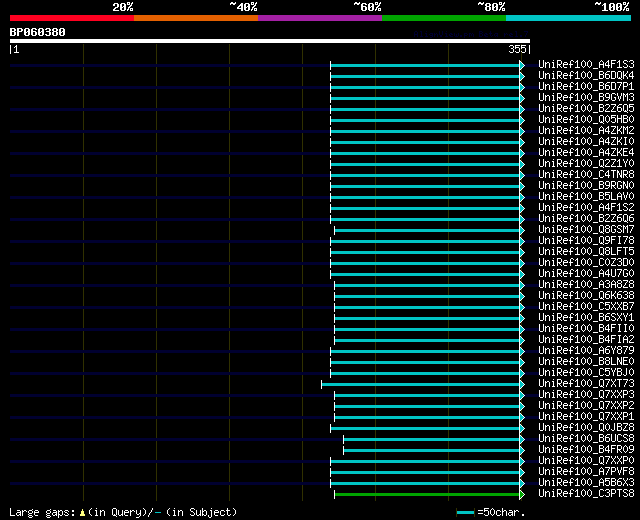
Task: Click the UniRef100_Q05HB0 label
Action: tap(586, 120)
